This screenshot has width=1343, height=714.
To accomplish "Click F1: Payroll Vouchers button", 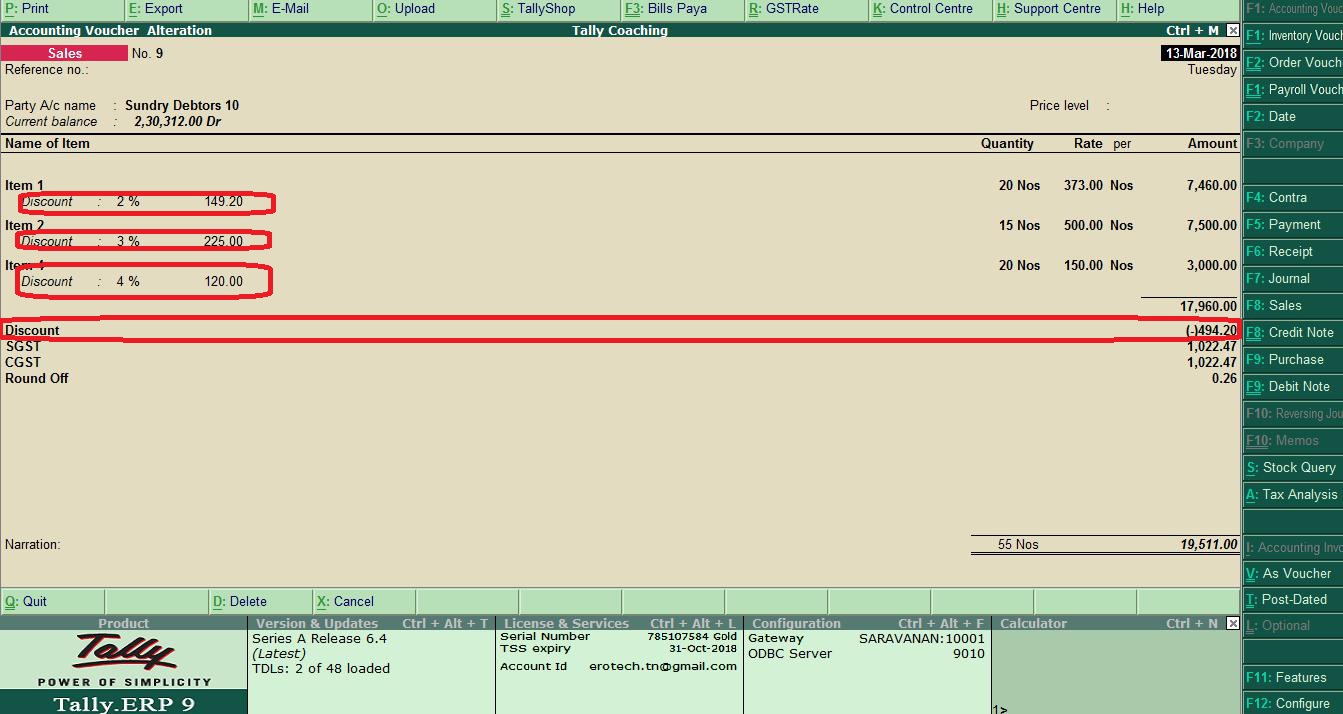I will (1293, 89).
